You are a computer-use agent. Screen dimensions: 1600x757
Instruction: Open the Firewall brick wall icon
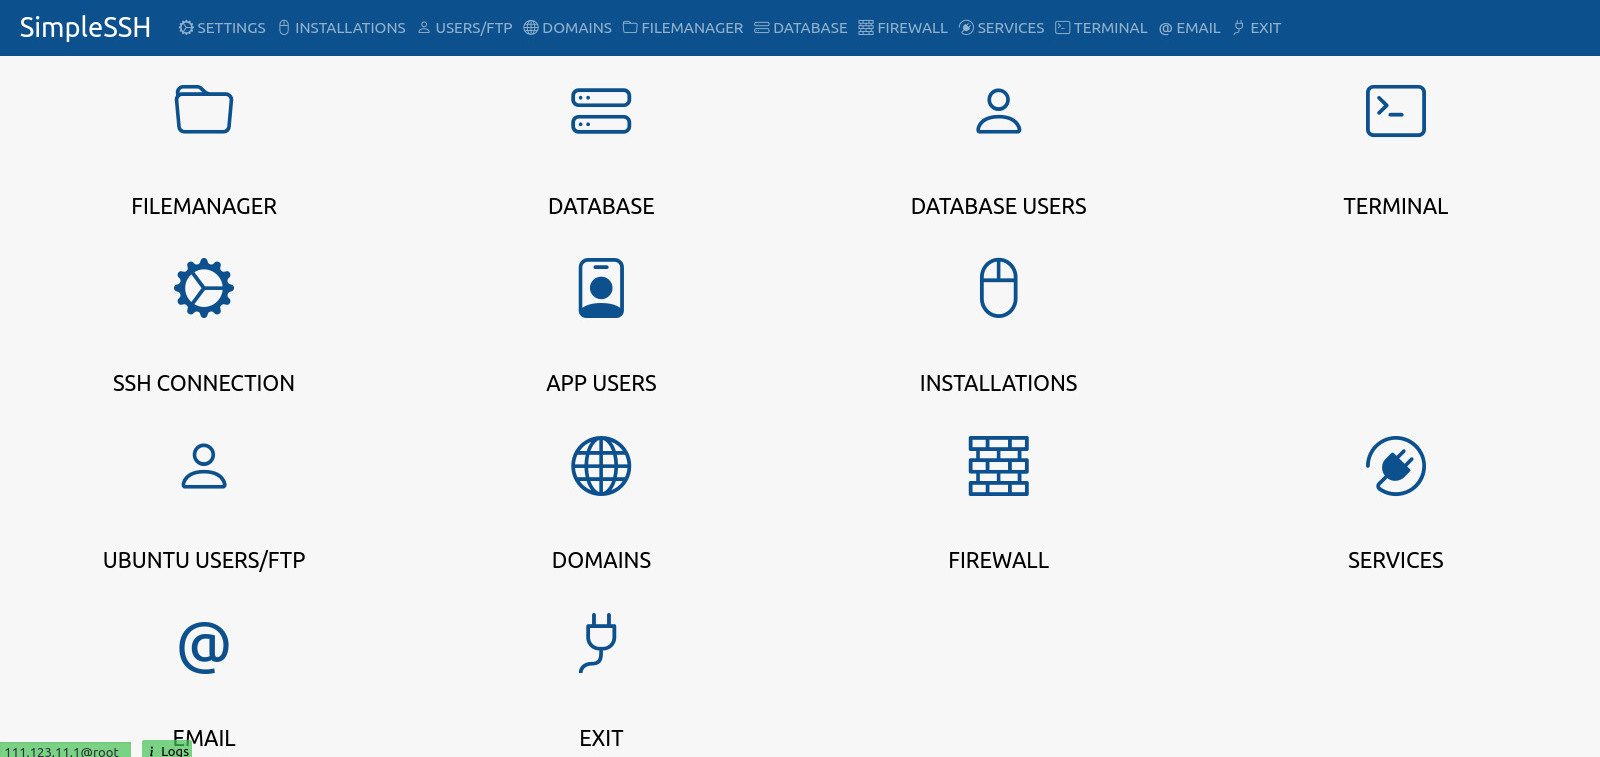click(998, 466)
